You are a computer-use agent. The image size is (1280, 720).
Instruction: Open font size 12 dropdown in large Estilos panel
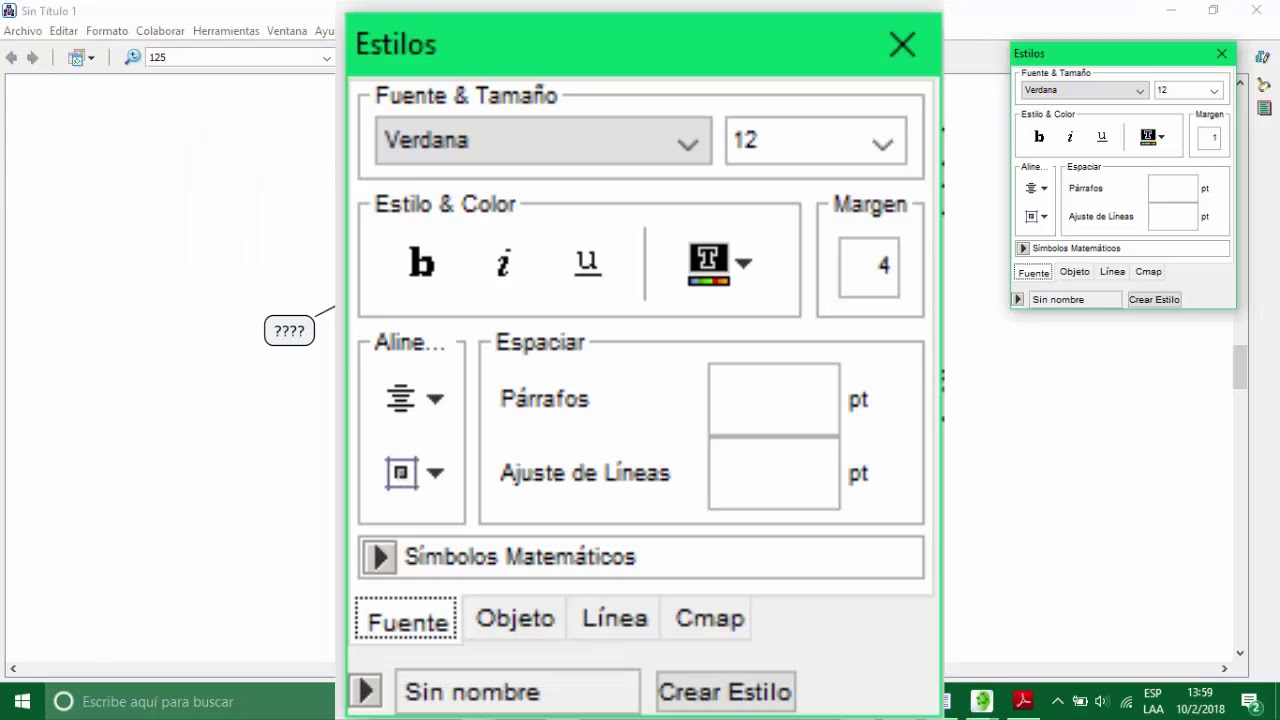pyautogui.click(x=816, y=141)
